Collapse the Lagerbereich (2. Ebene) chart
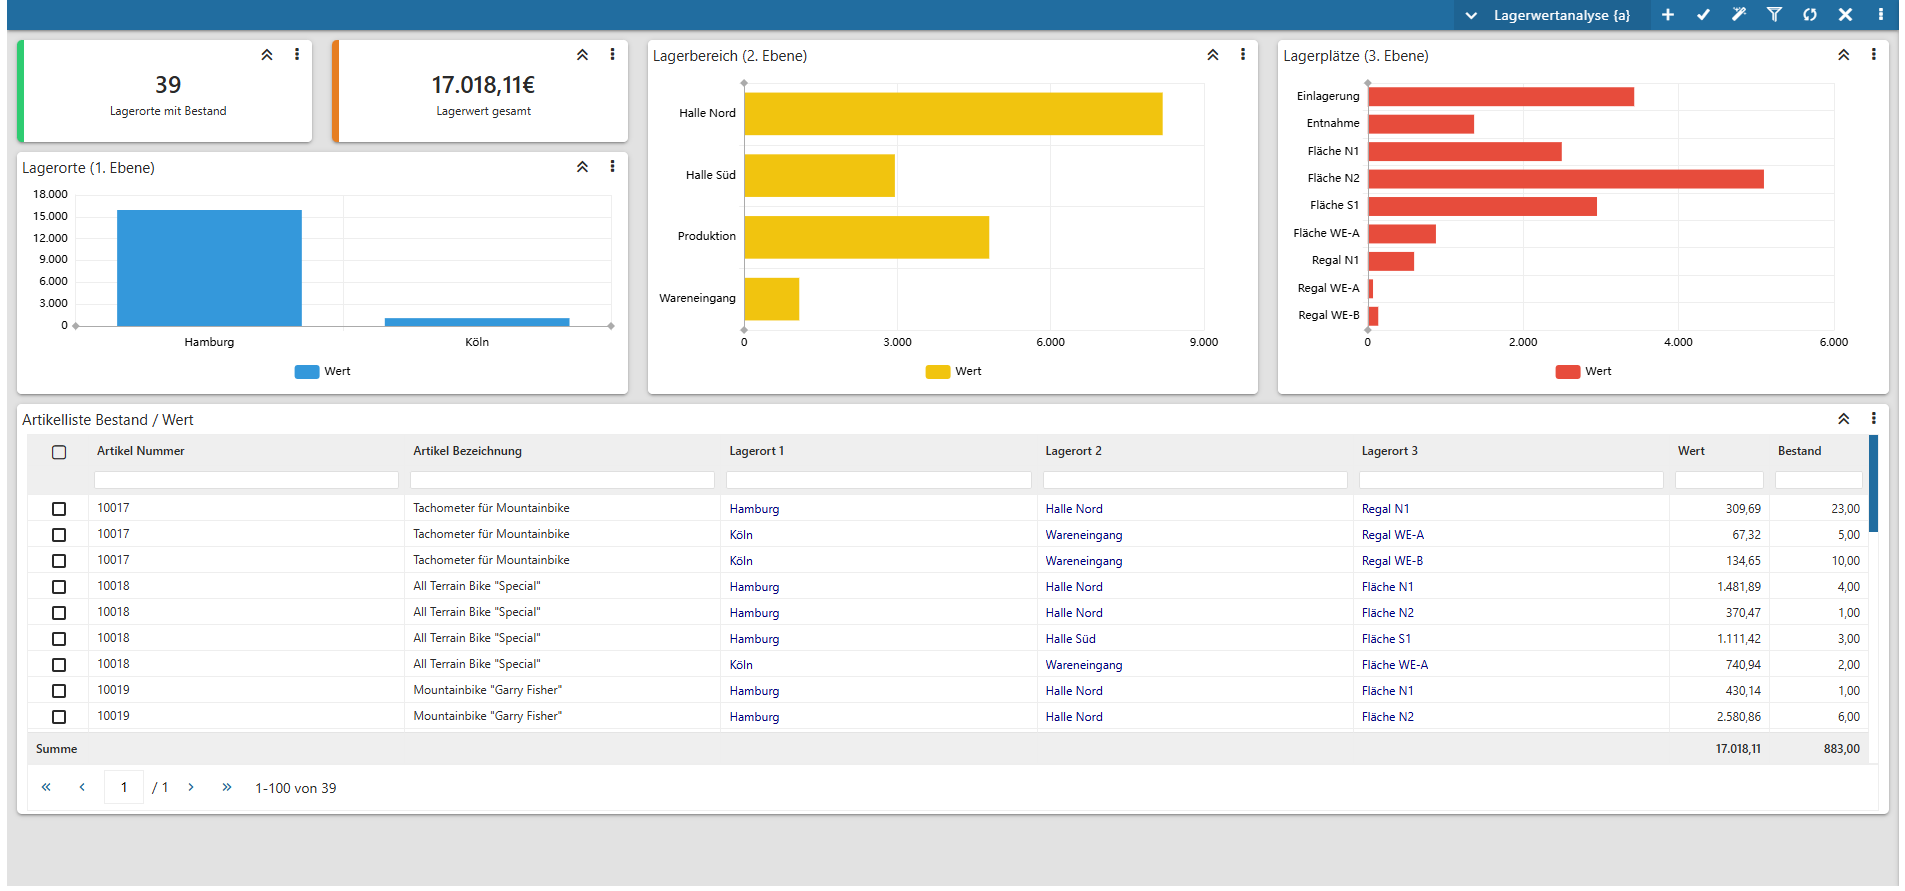Viewport: 1905px width, 891px height. coord(1212,55)
